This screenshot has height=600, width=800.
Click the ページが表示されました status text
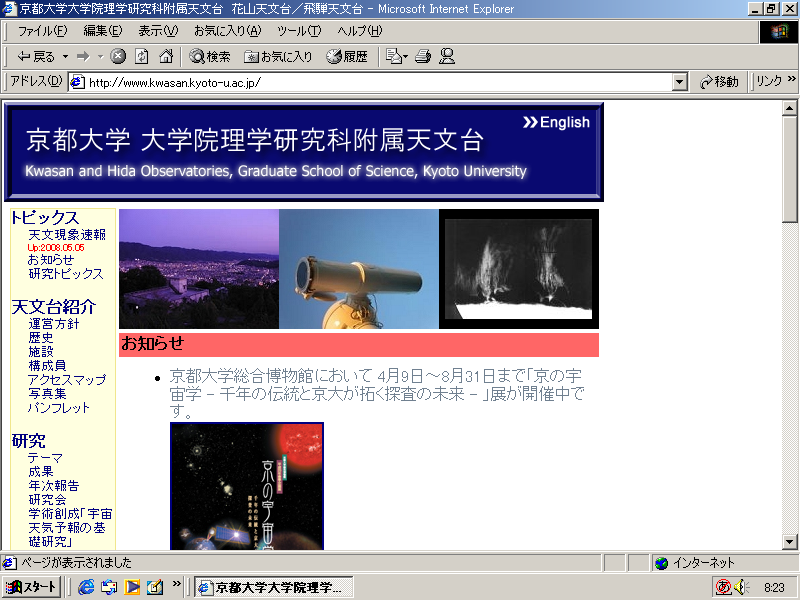click(76, 563)
